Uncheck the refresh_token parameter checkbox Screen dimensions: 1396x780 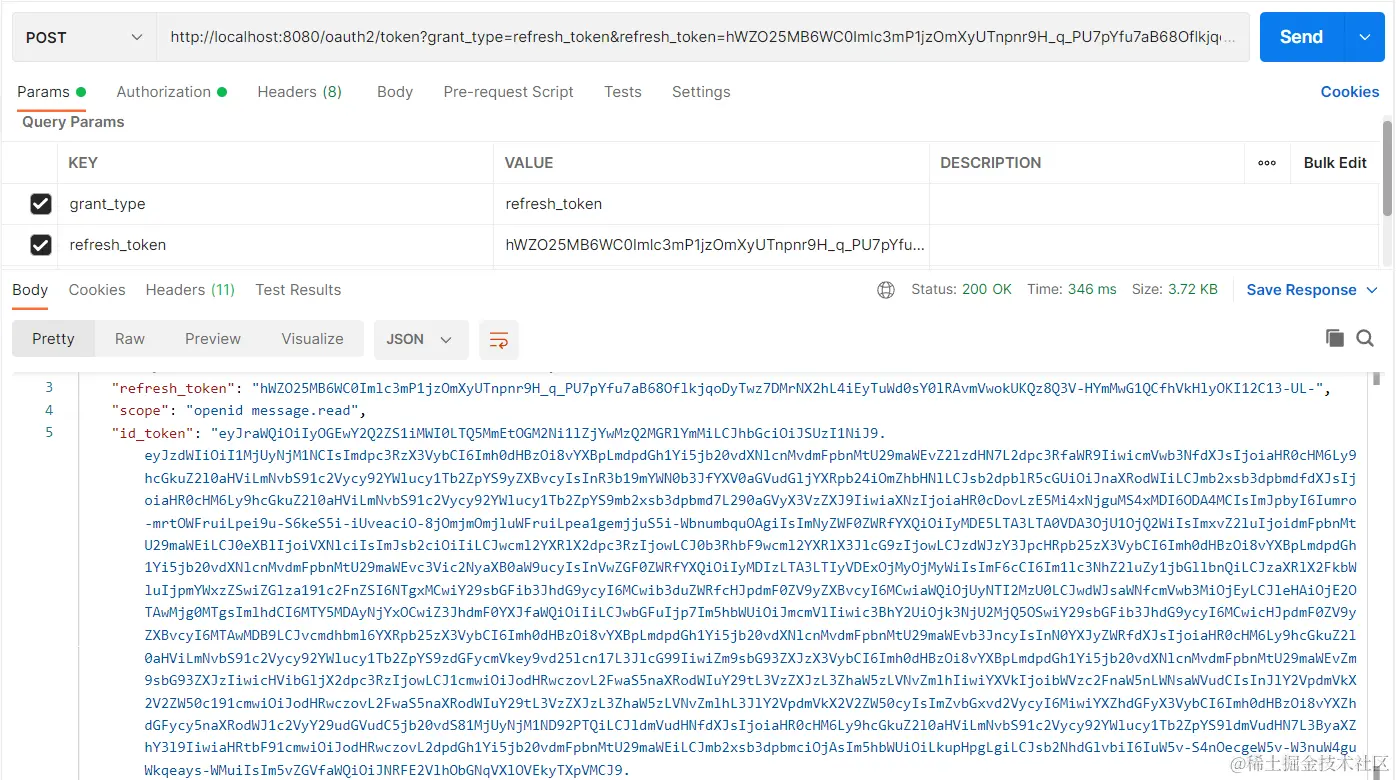tap(41, 245)
